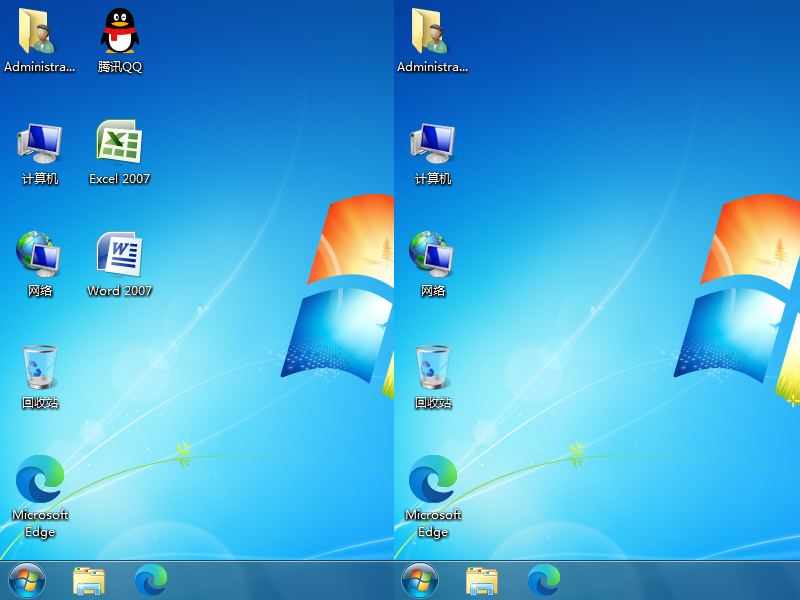Screen dimensions: 800x600
Task: Open Windows Explorer from the taskbar
Action: pyautogui.click(x=90, y=582)
